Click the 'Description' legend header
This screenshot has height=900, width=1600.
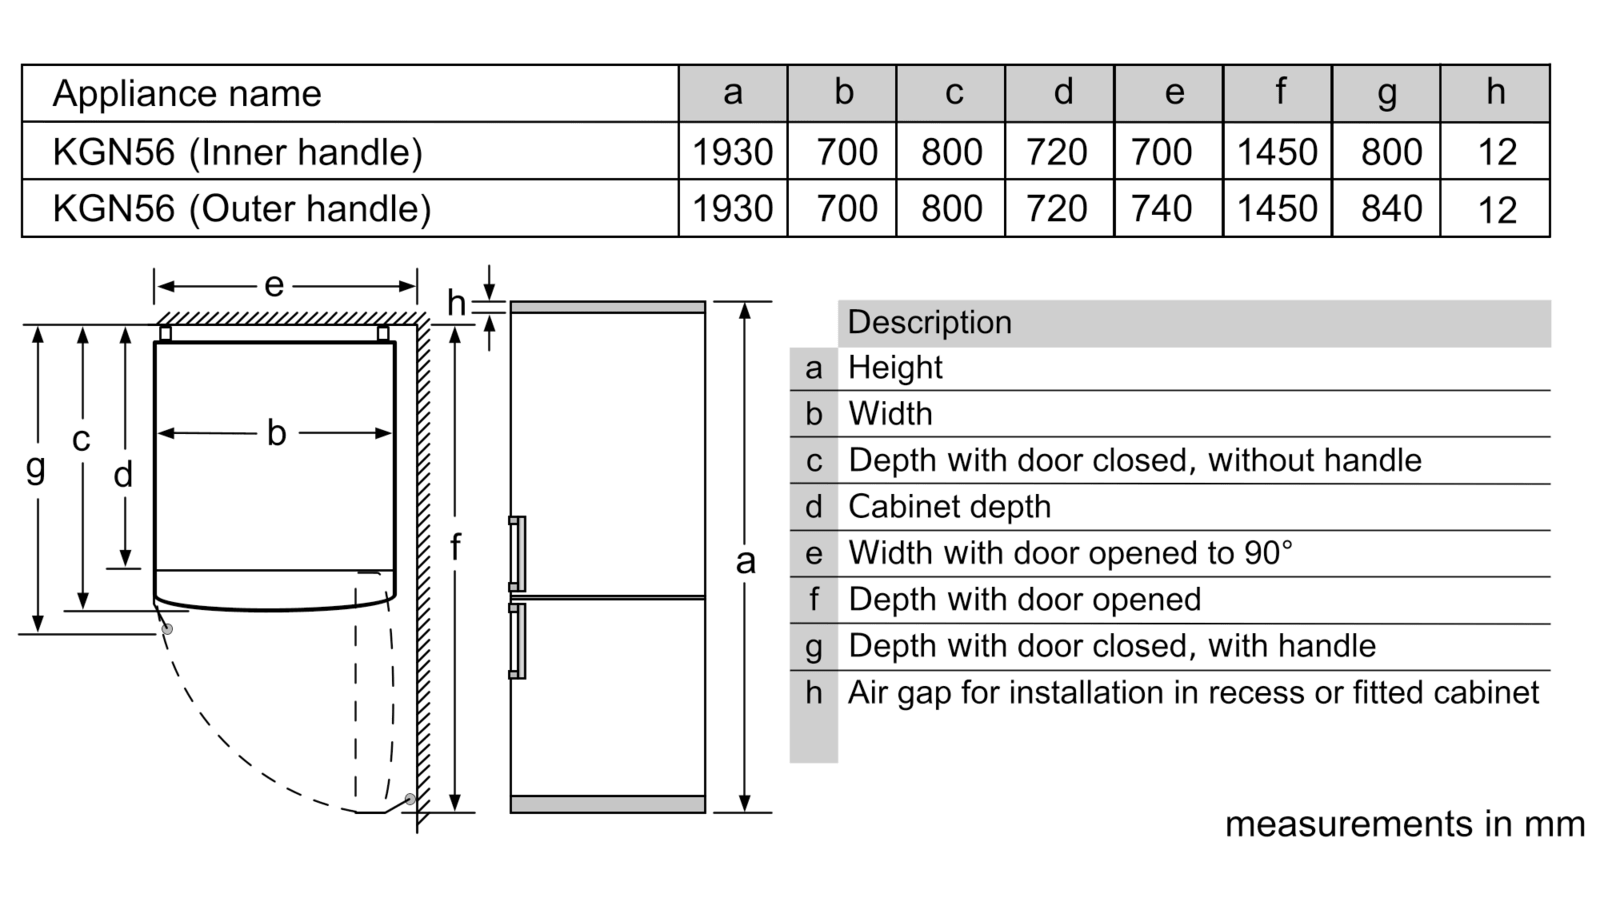[x=930, y=322]
